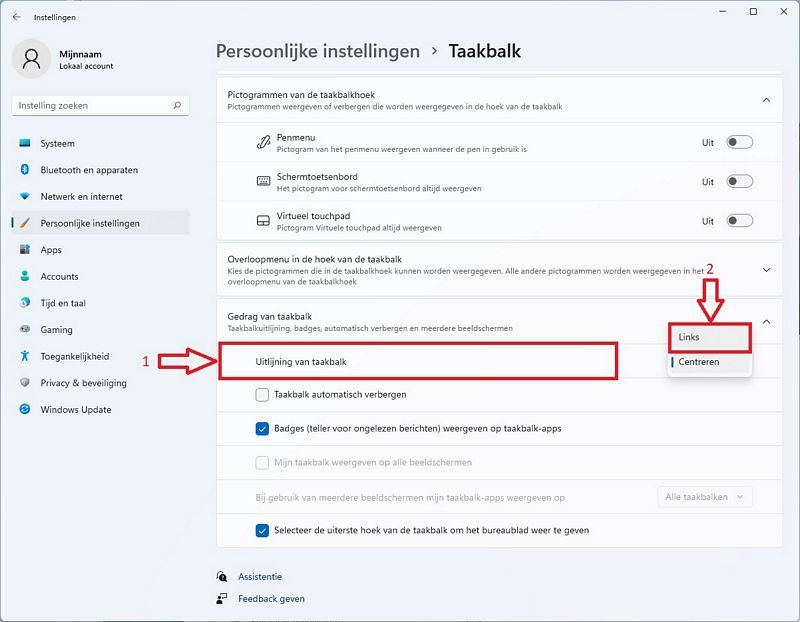Toggle the Penmenu switch on
The width and height of the screenshot is (800, 622).
(x=739, y=142)
